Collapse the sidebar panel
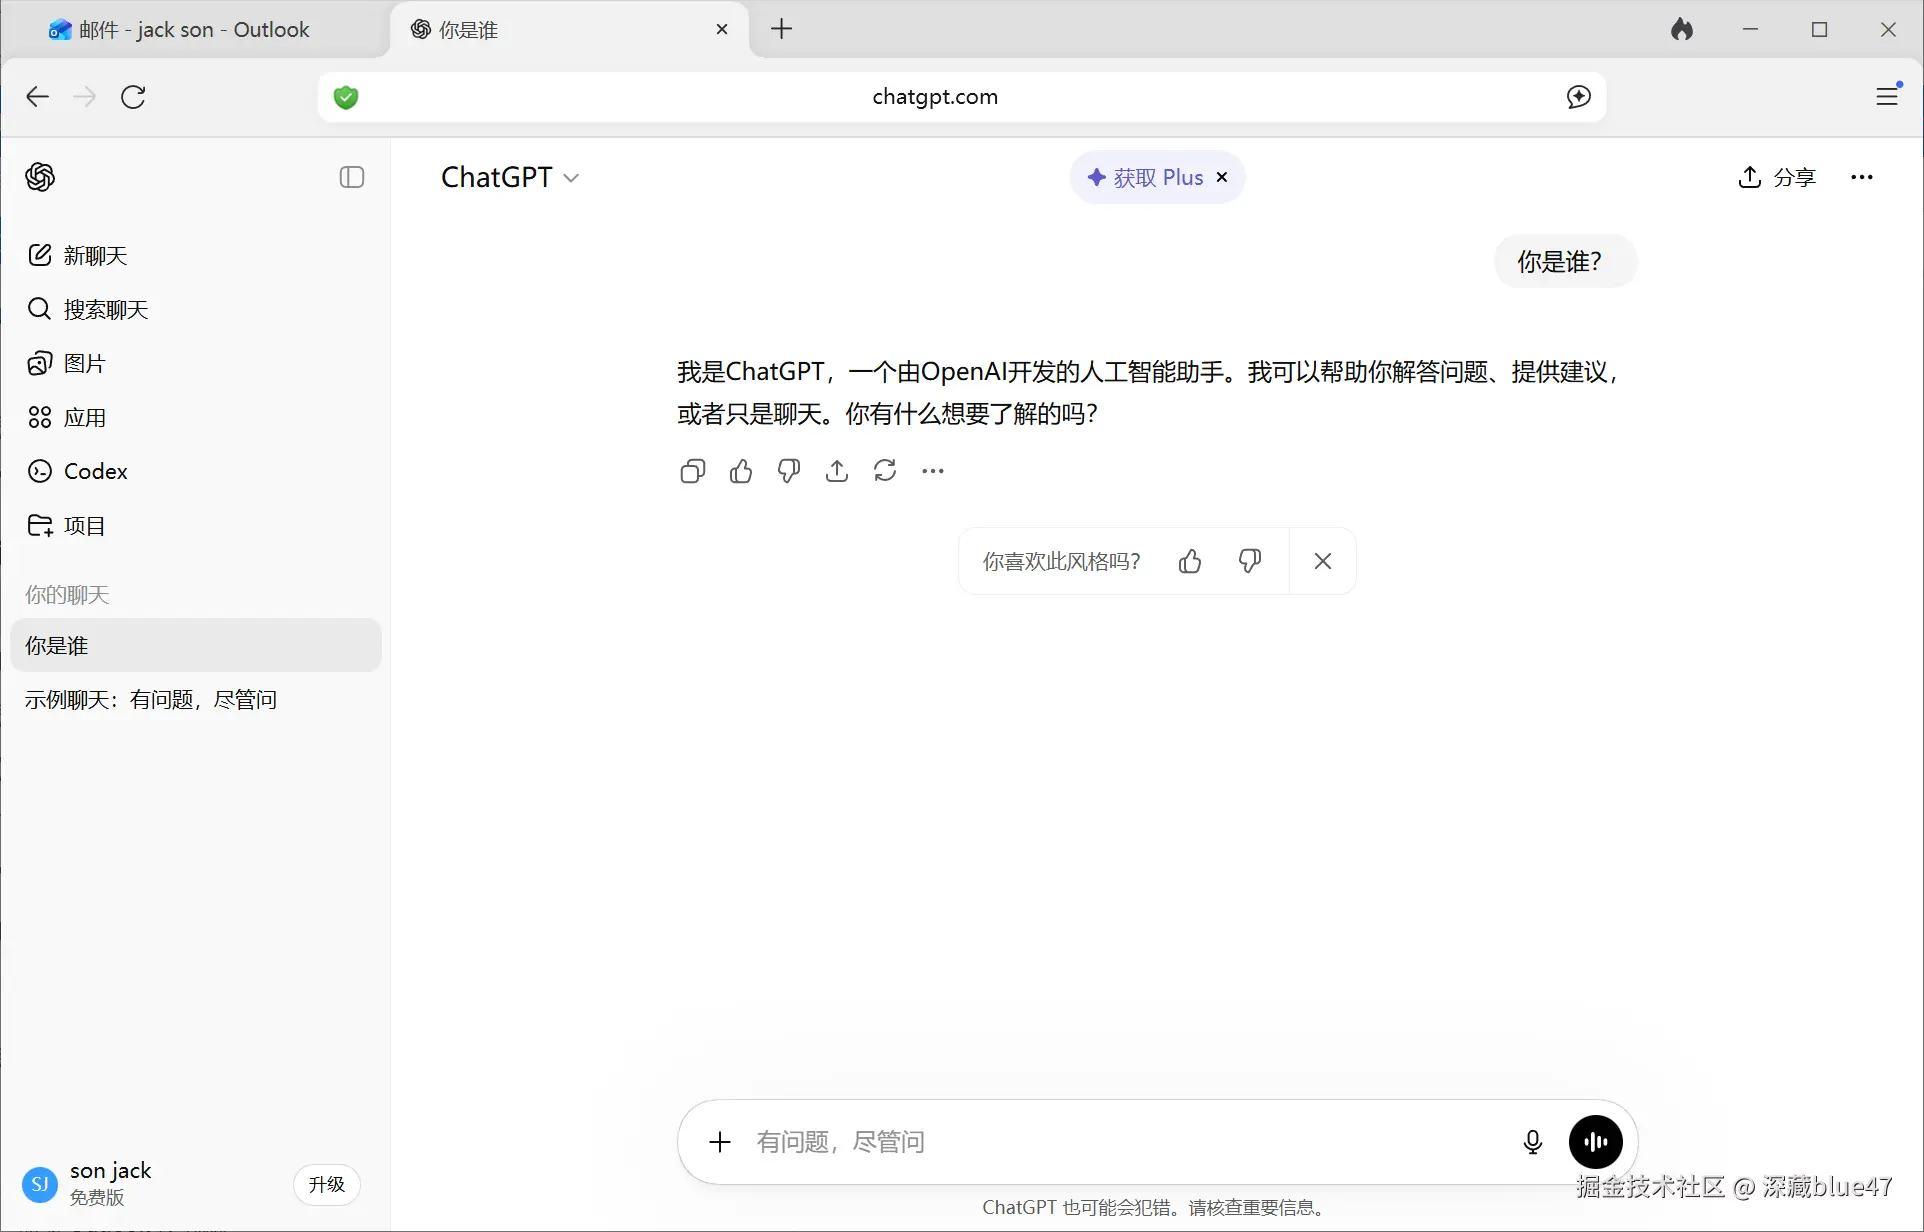The image size is (1924, 1232). click(351, 177)
